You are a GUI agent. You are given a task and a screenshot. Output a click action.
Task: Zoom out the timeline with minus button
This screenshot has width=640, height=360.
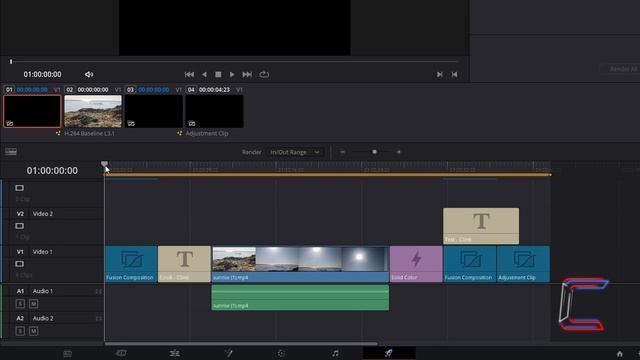pyautogui.click(x=342, y=152)
